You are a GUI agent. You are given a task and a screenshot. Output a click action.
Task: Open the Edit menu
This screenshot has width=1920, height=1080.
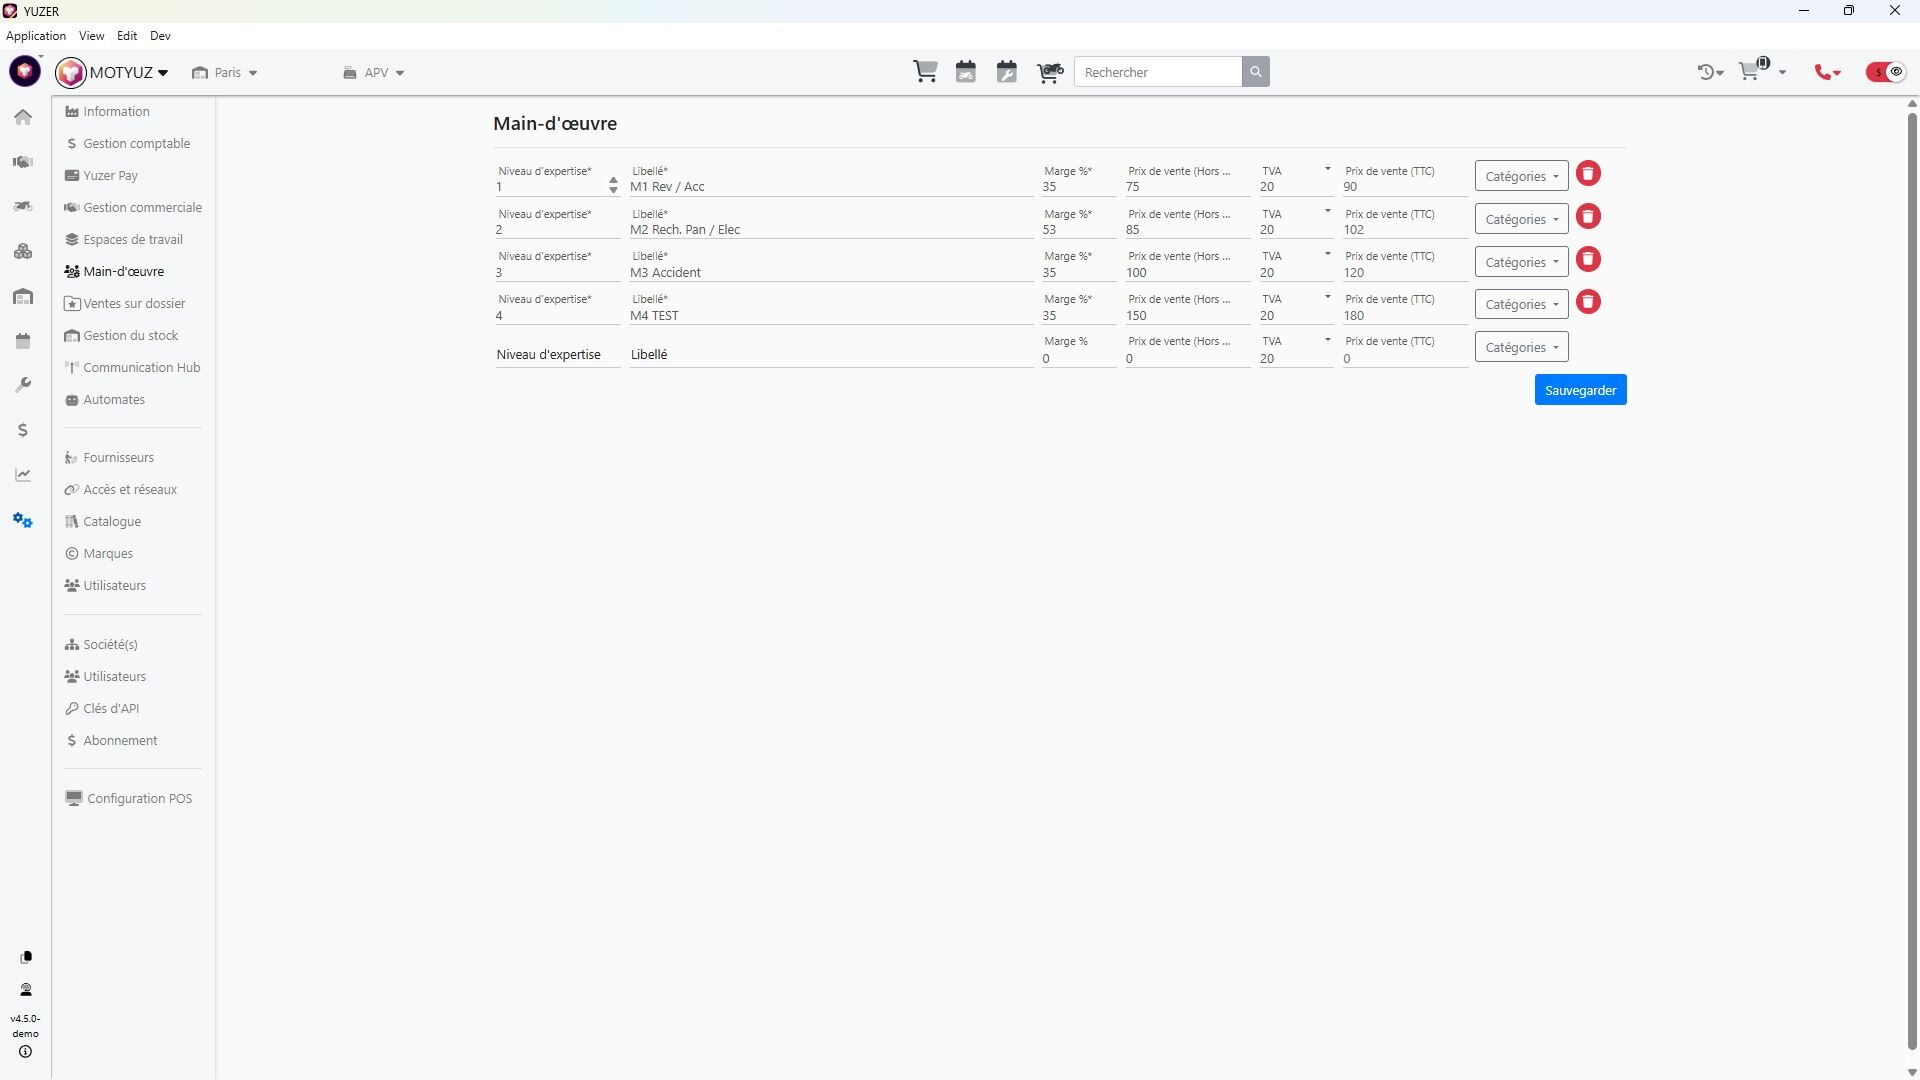126,36
